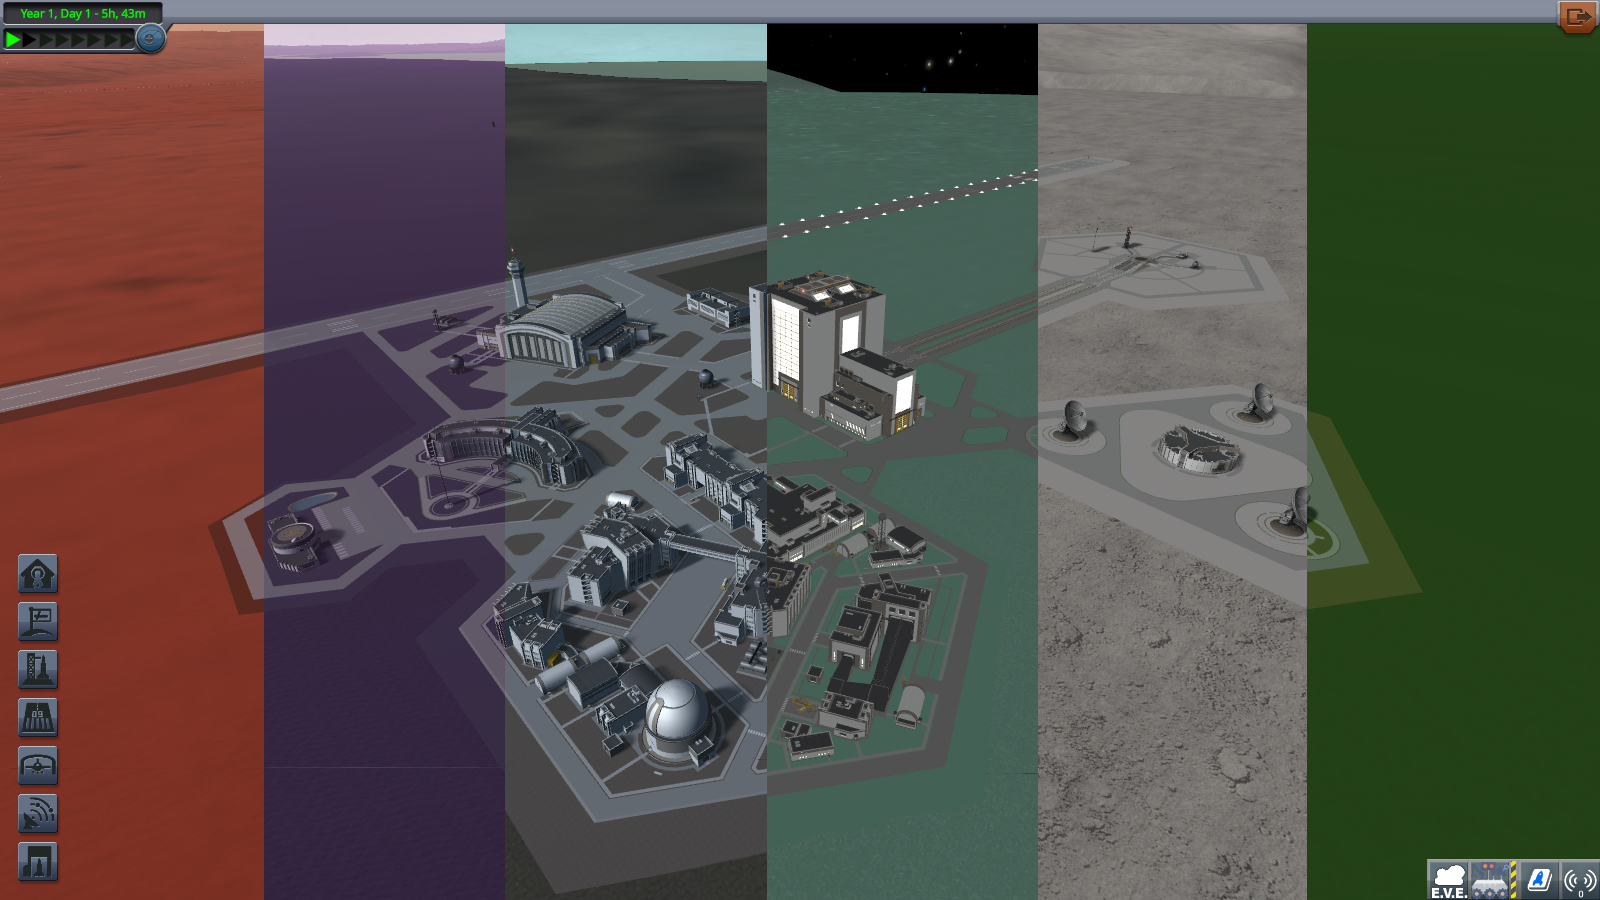Screen dimensions: 1600x900
Task: Click the runway strip in the red zone
Action: pos(130,367)
